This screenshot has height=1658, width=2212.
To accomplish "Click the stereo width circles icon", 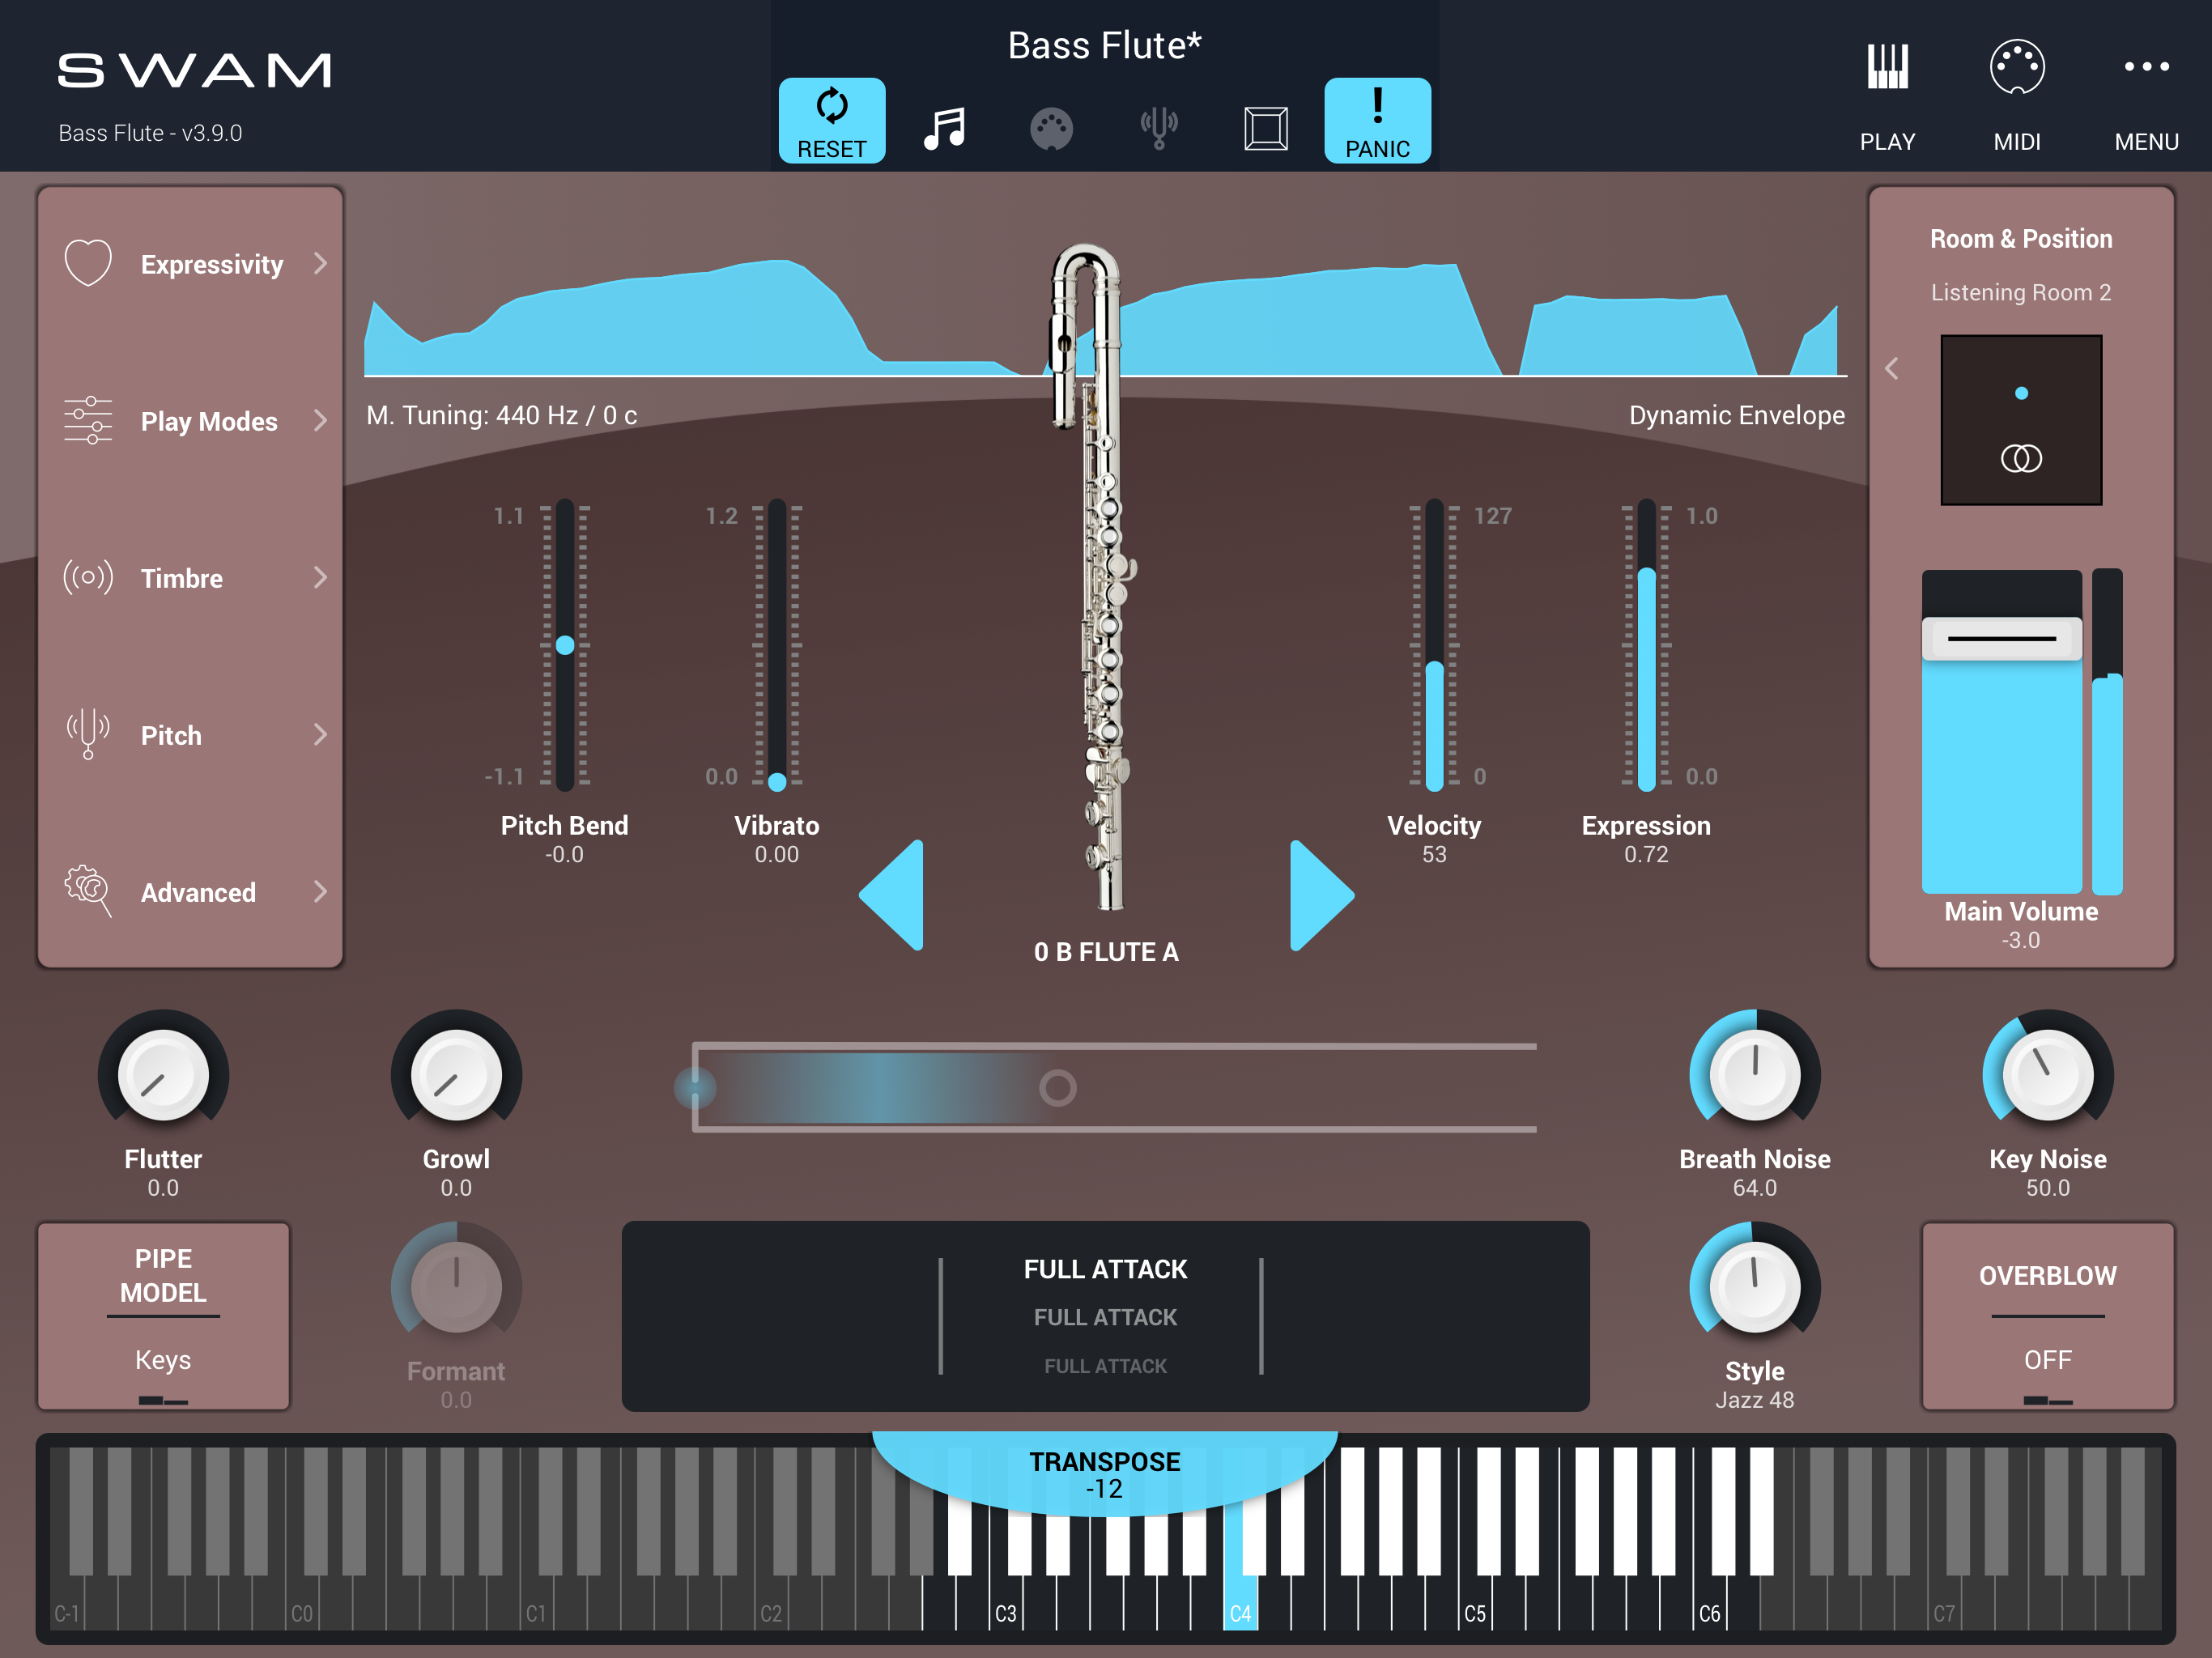I will point(2021,458).
